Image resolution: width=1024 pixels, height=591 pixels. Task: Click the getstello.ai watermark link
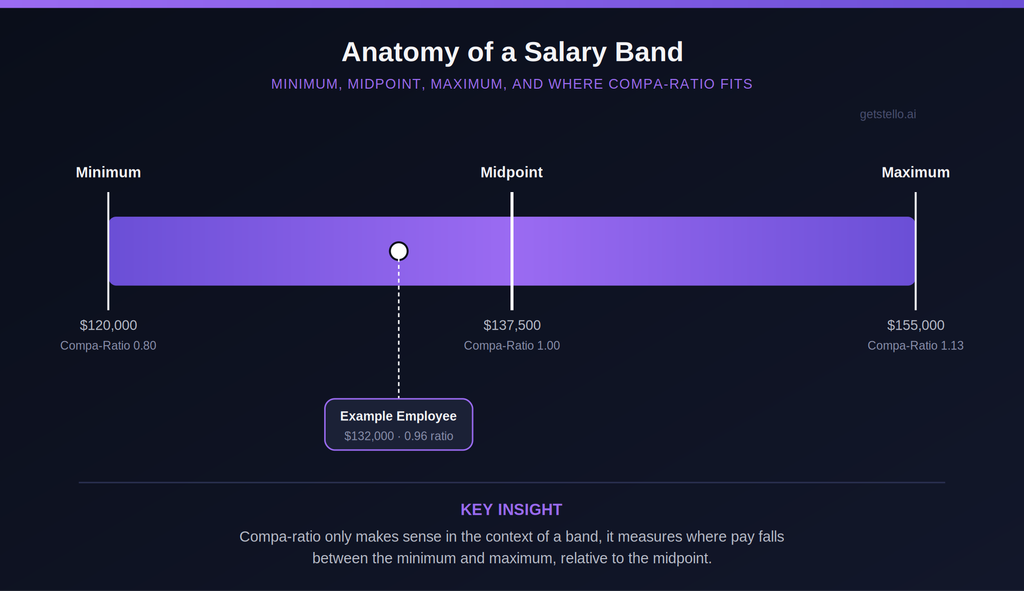[x=888, y=114]
